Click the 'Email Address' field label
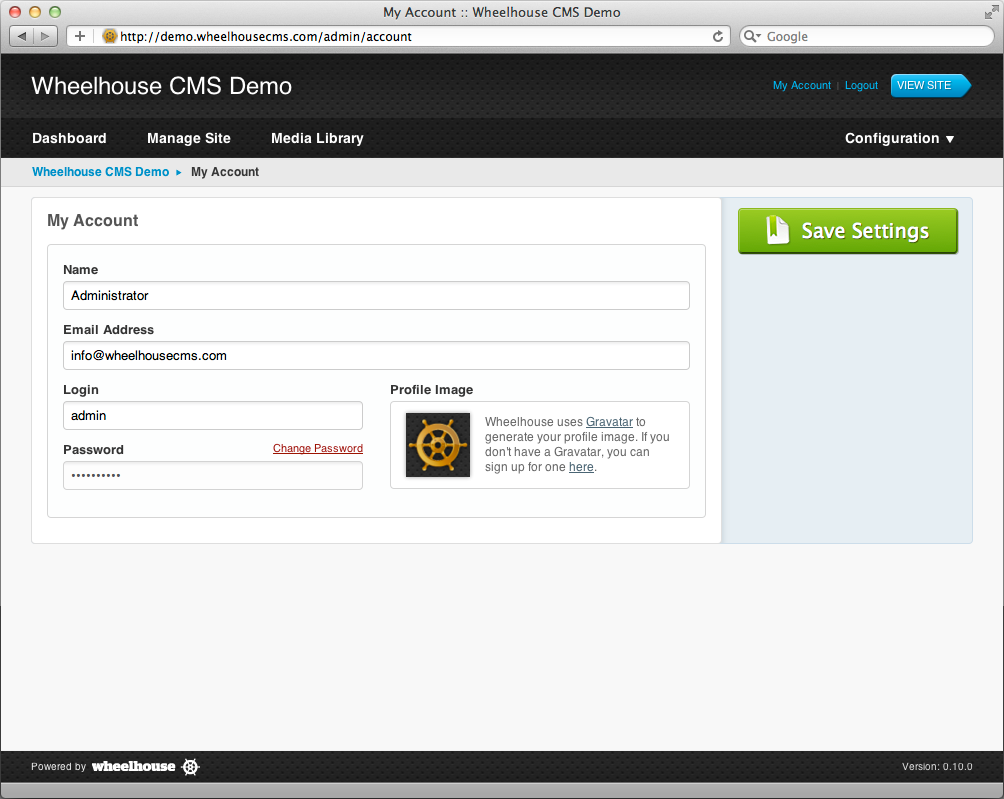The width and height of the screenshot is (1004, 799). tap(108, 330)
